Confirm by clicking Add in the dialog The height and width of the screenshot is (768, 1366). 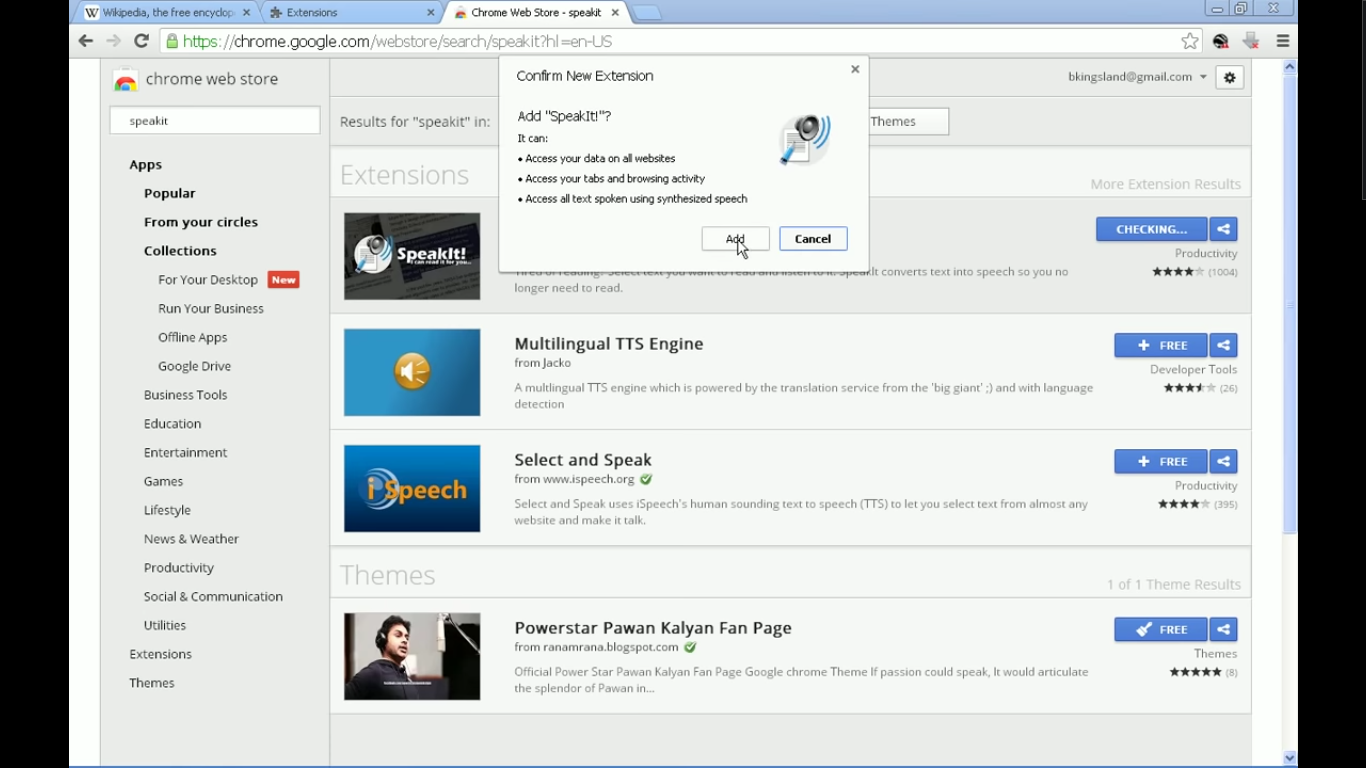tap(735, 239)
